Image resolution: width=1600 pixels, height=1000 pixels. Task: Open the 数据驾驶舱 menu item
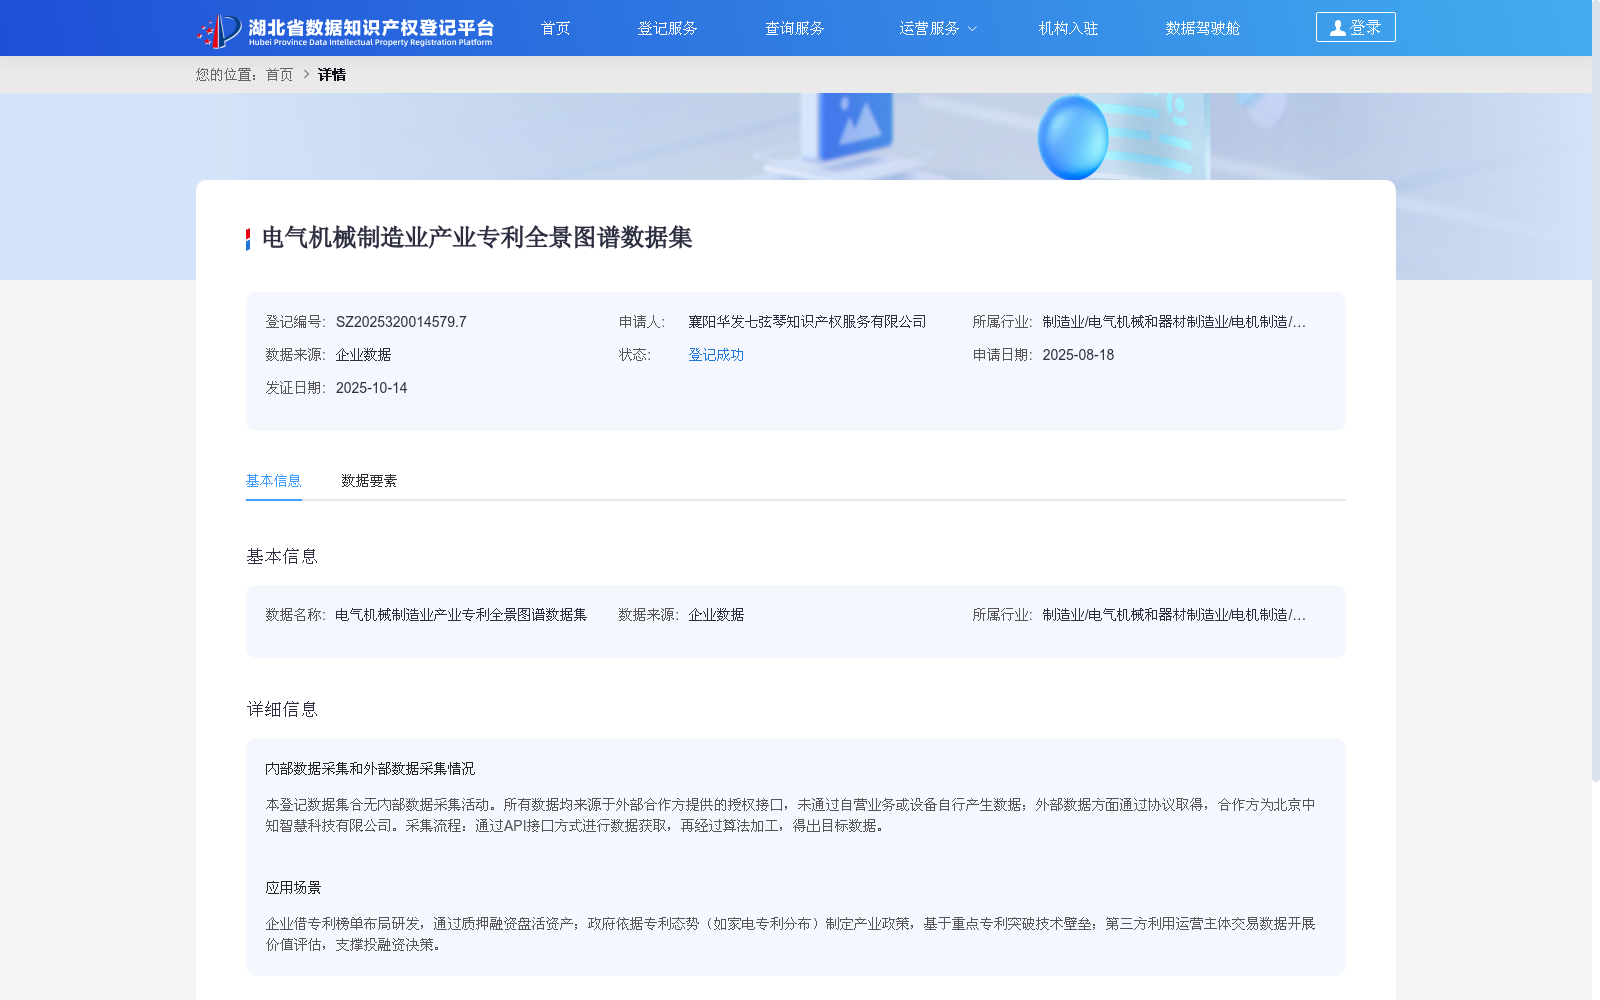pos(1202,28)
